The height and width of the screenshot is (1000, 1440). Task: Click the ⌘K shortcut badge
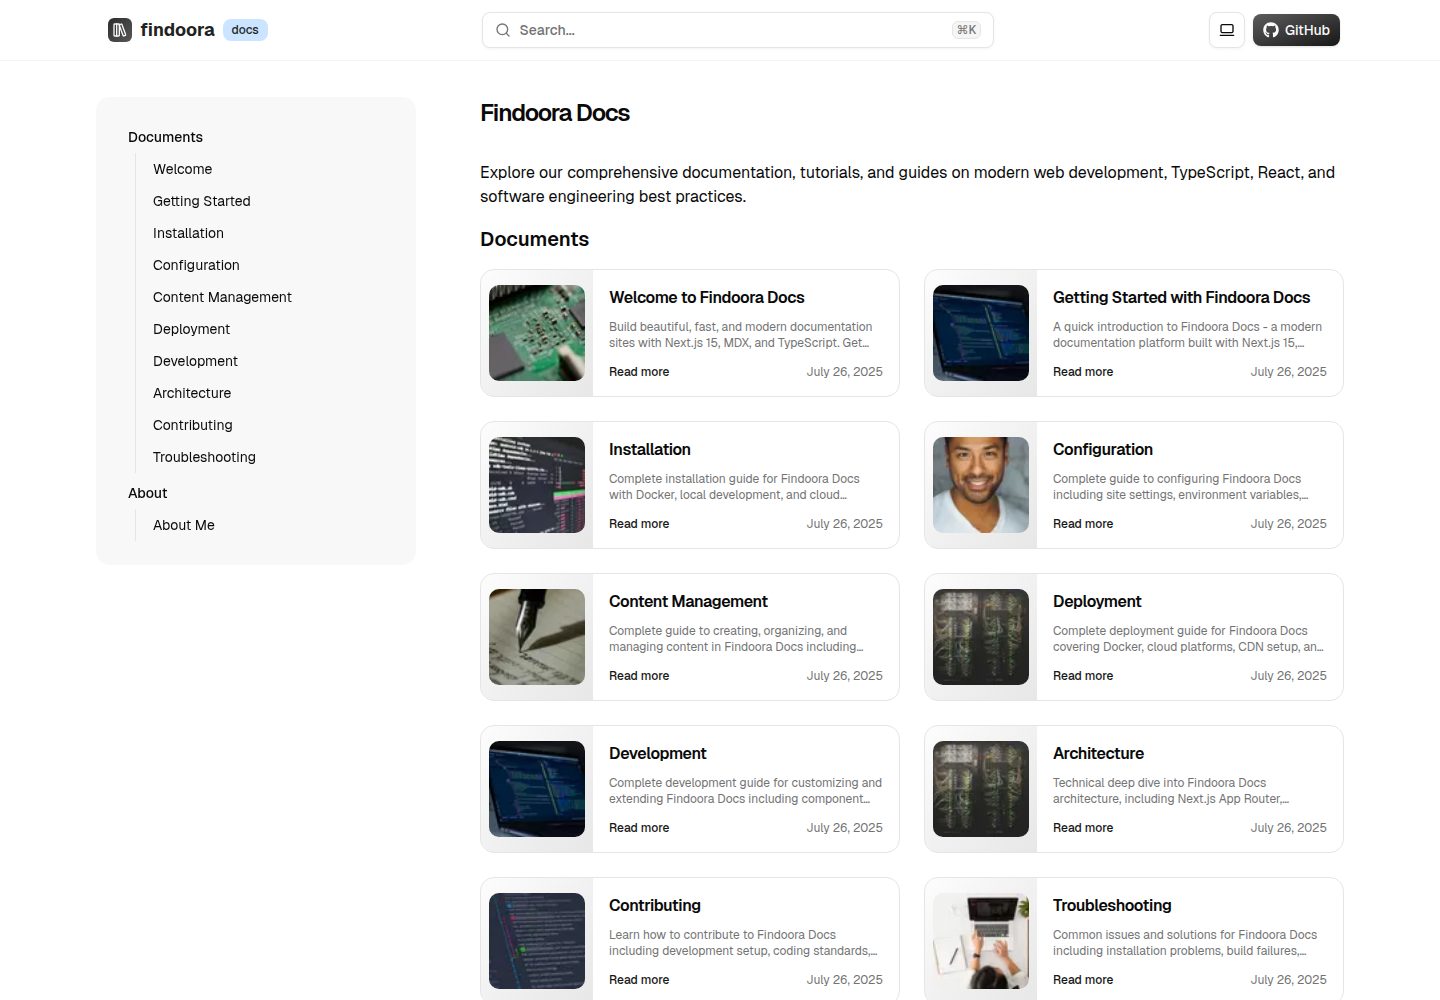966,30
